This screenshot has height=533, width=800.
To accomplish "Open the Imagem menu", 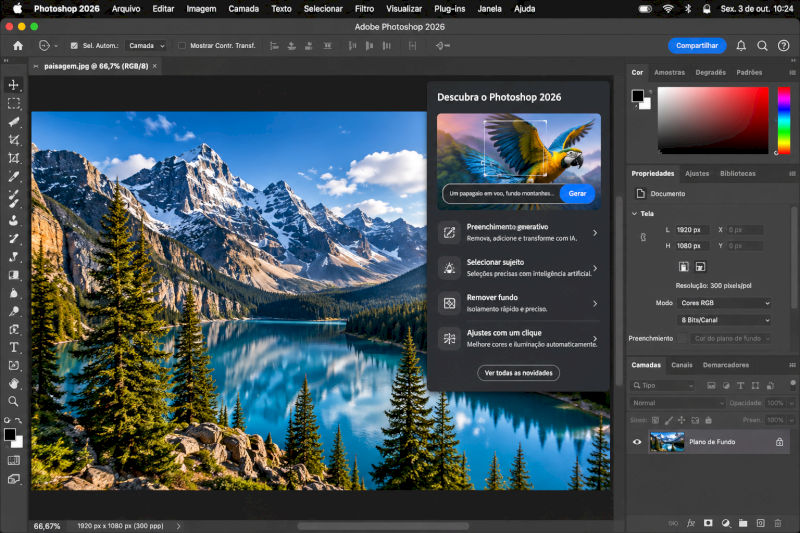I will click(x=201, y=9).
